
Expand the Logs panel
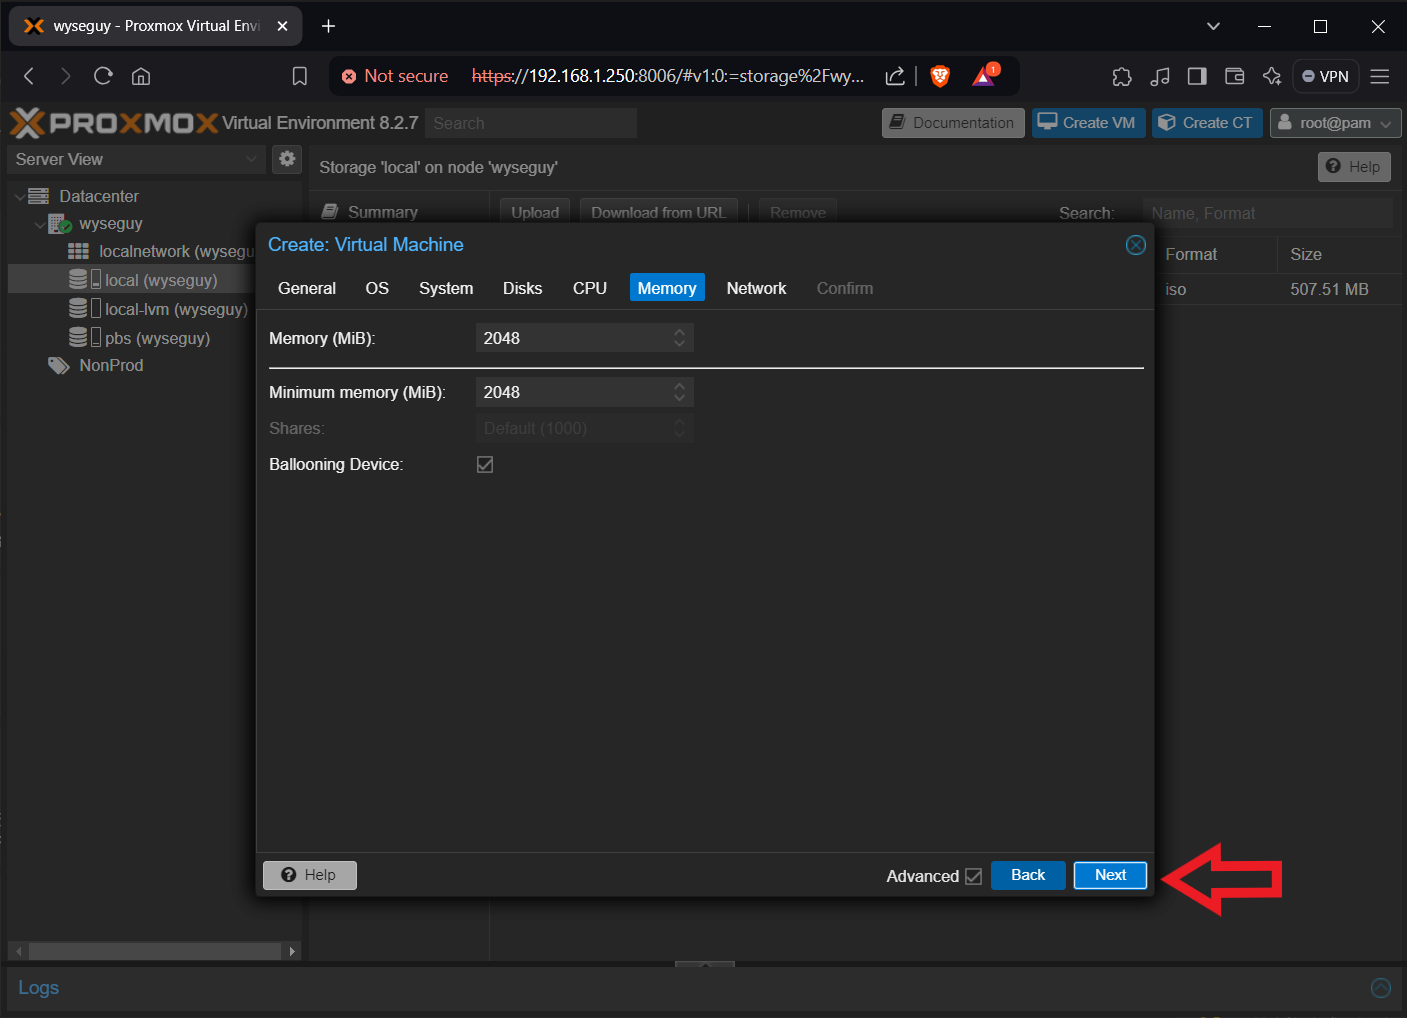click(1381, 988)
